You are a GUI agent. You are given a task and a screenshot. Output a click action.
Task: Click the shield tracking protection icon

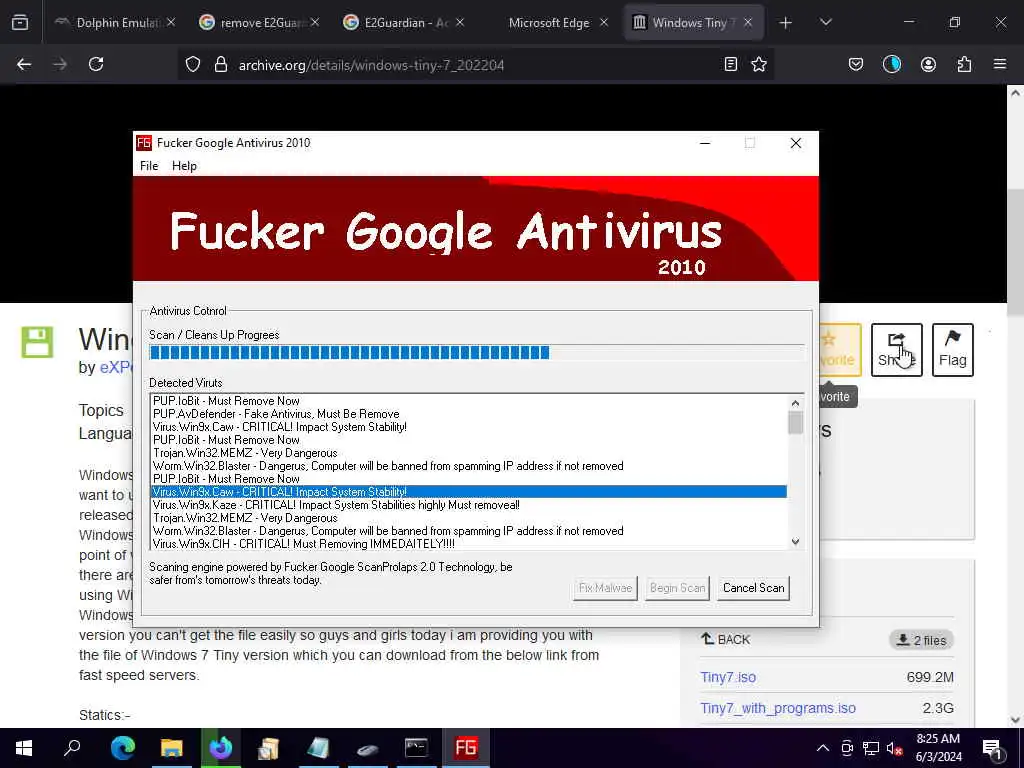pos(193,65)
